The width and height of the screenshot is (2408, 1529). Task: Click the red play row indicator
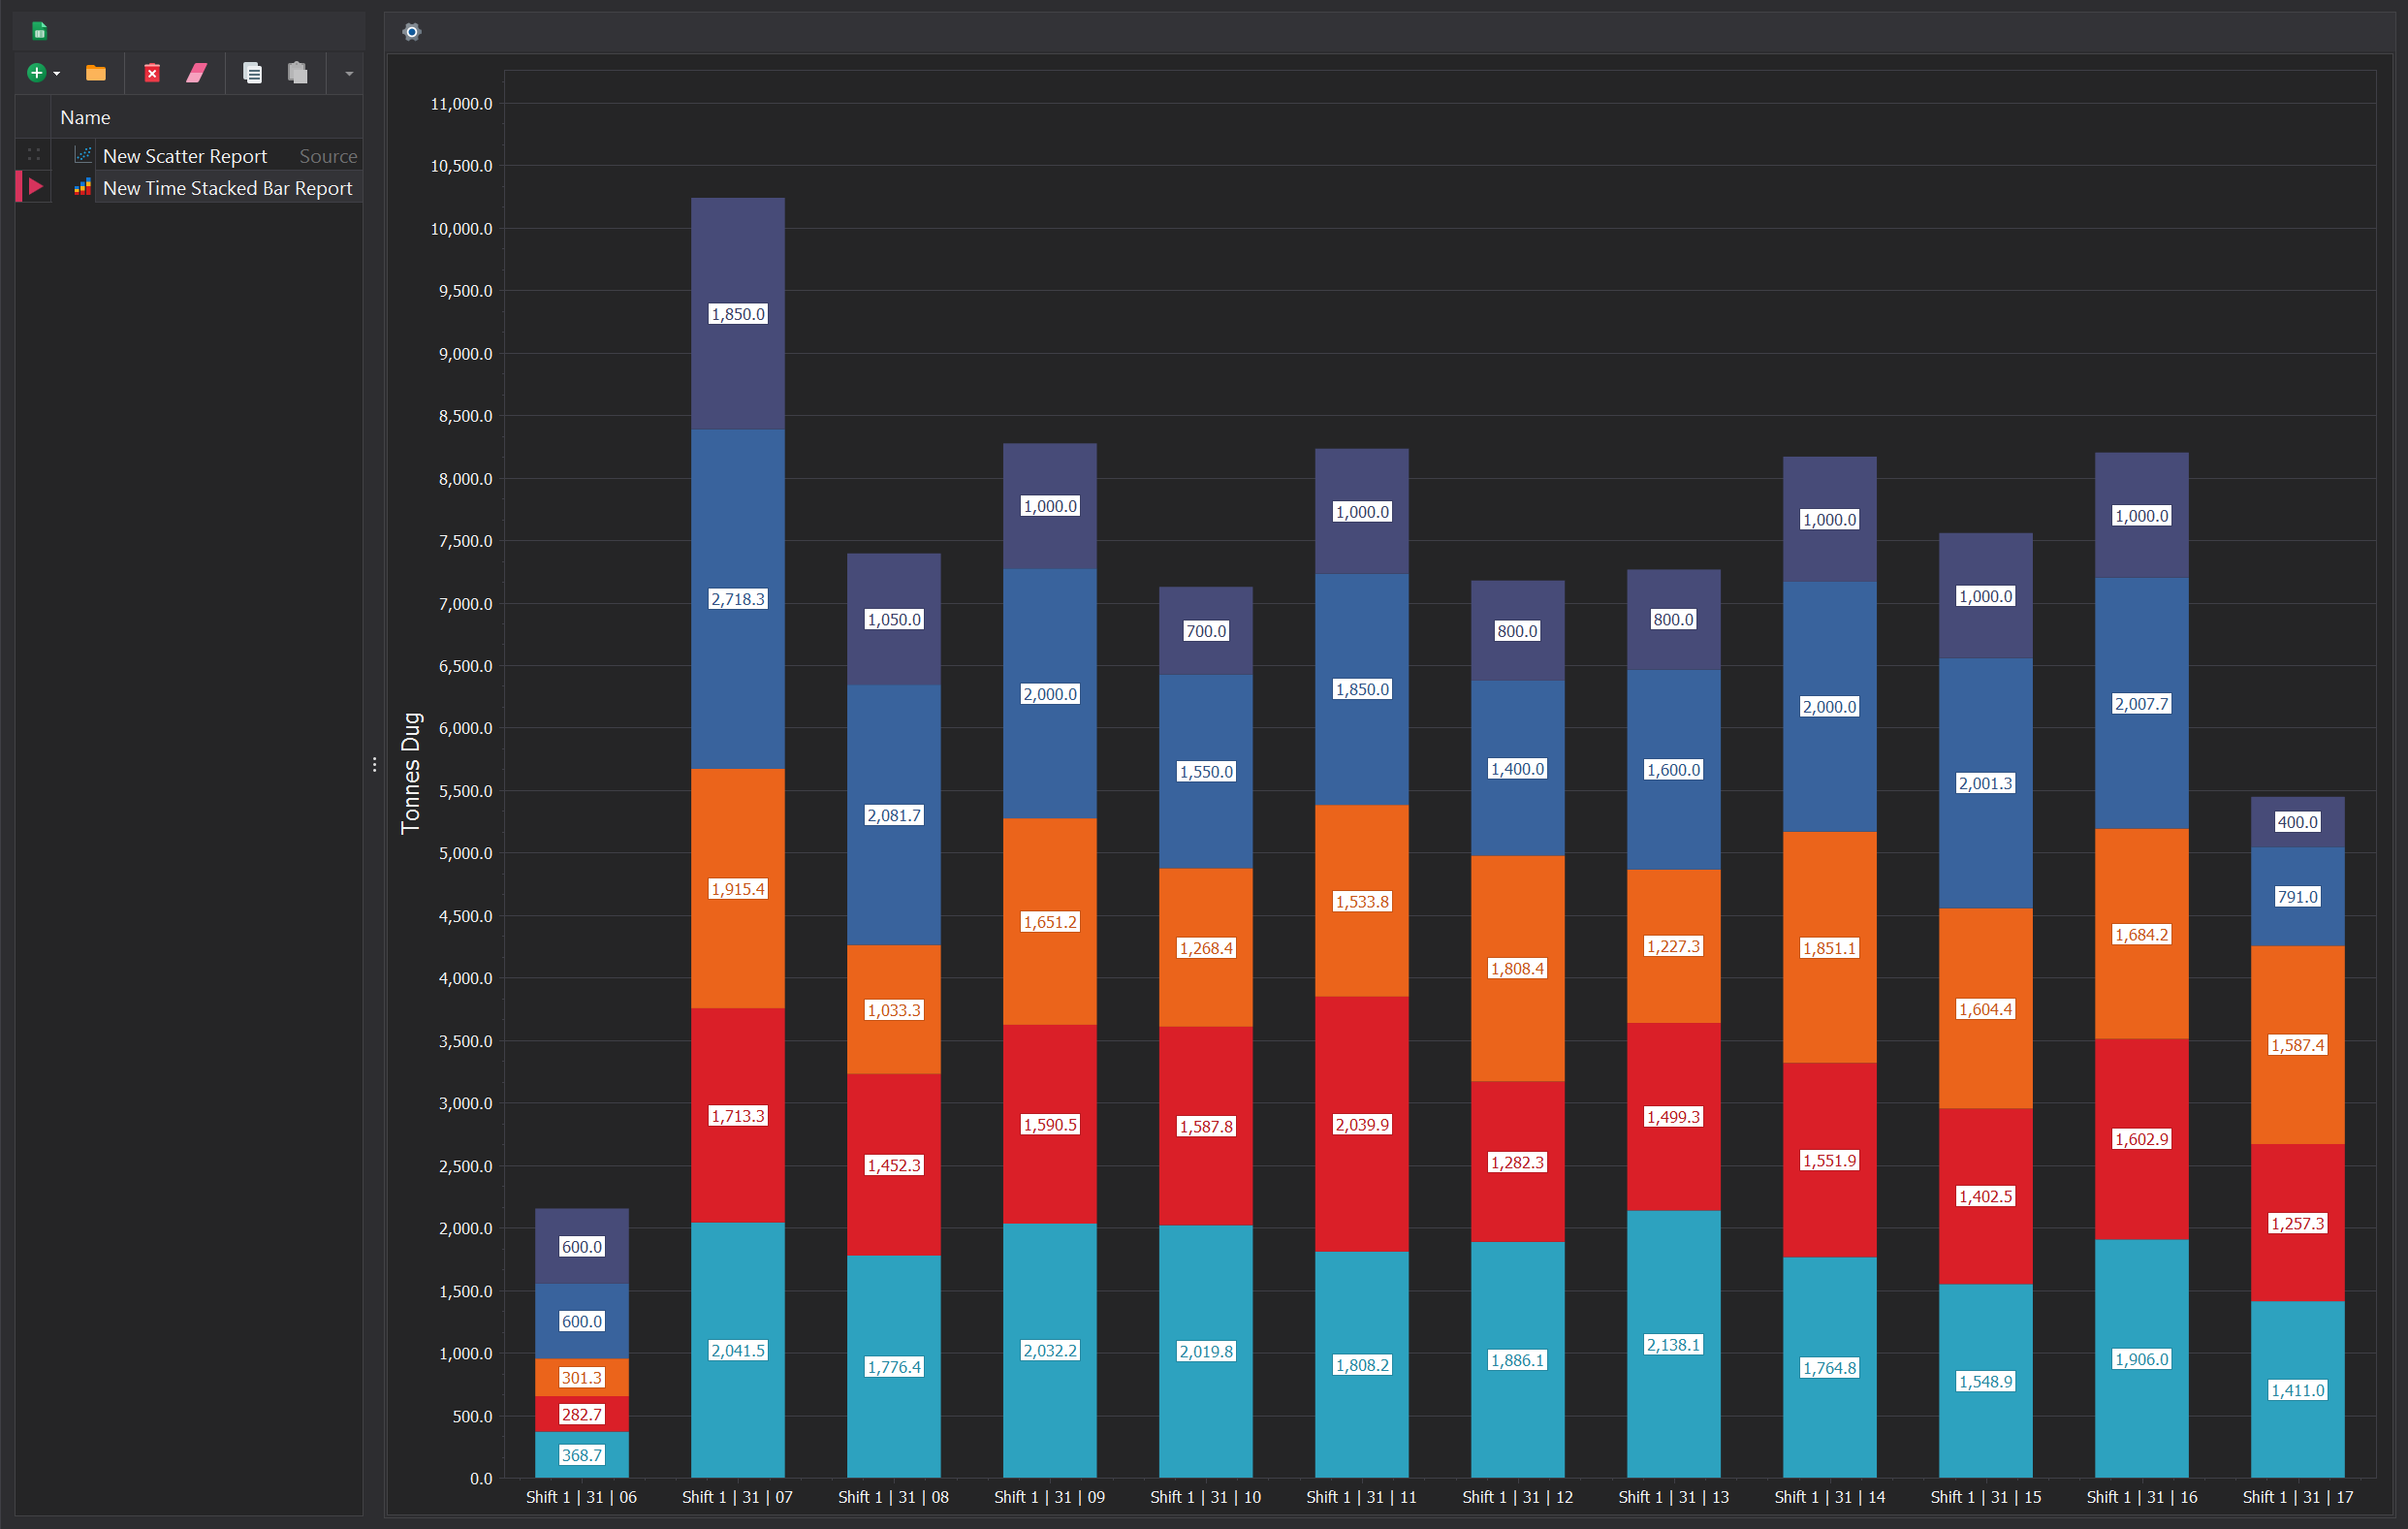tap(35, 187)
